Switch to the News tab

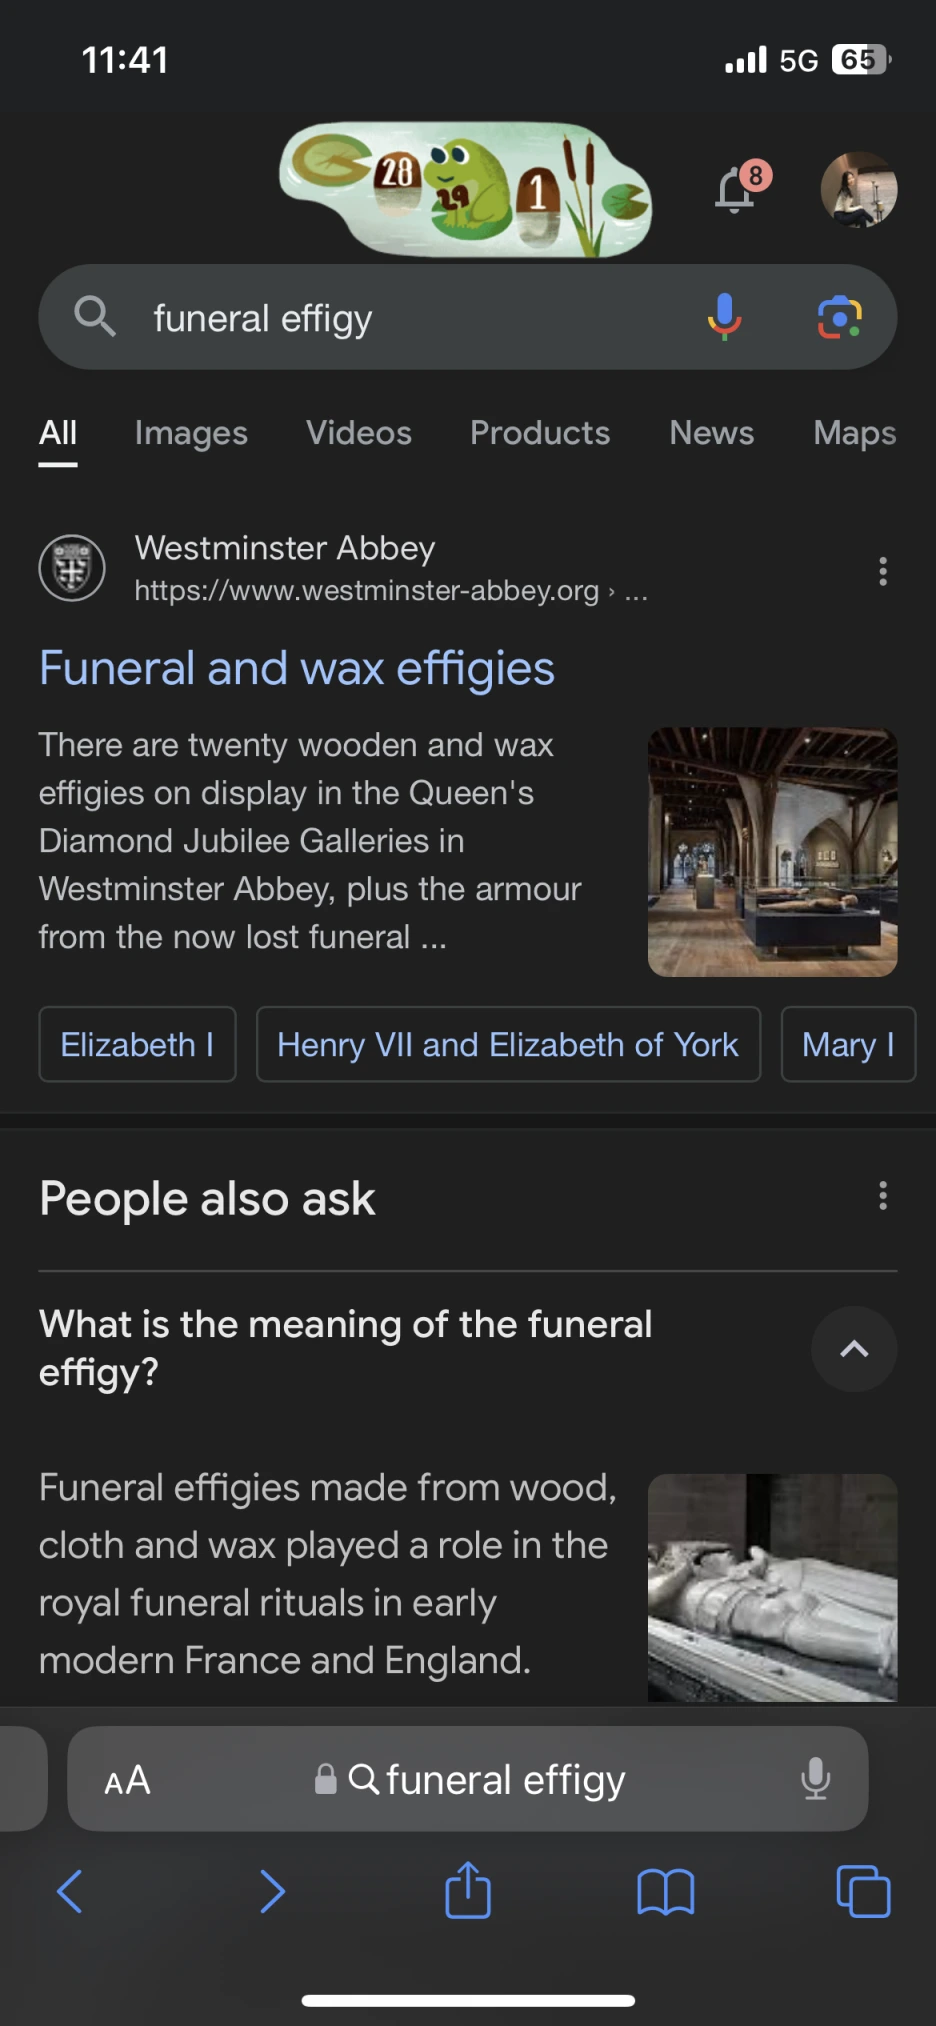click(712, 433)
